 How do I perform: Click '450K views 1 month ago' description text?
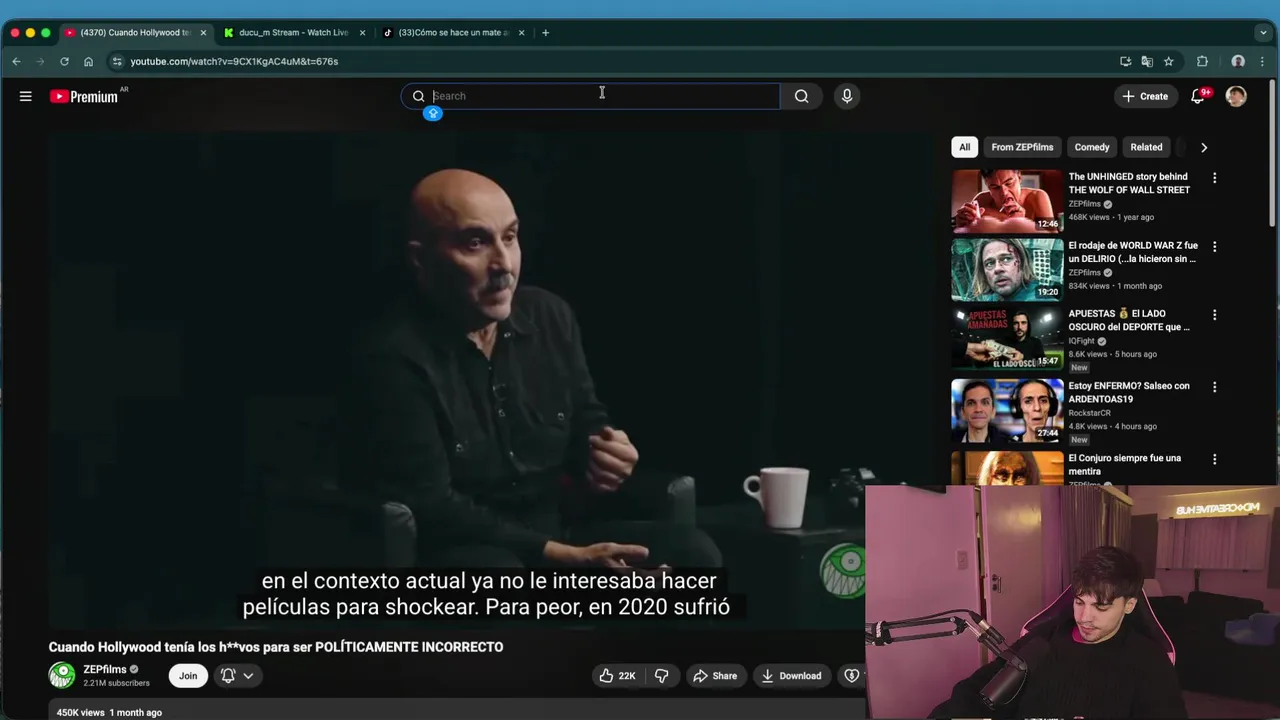[109, 712]
